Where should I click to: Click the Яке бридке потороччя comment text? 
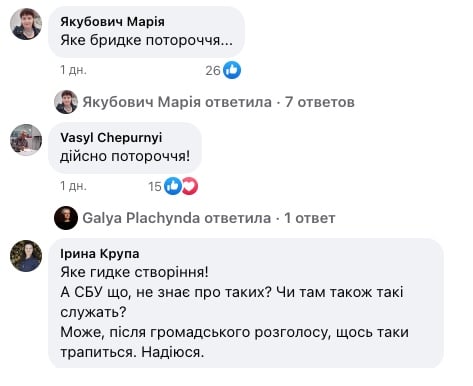pyautogui.click(x=147, y=40)
